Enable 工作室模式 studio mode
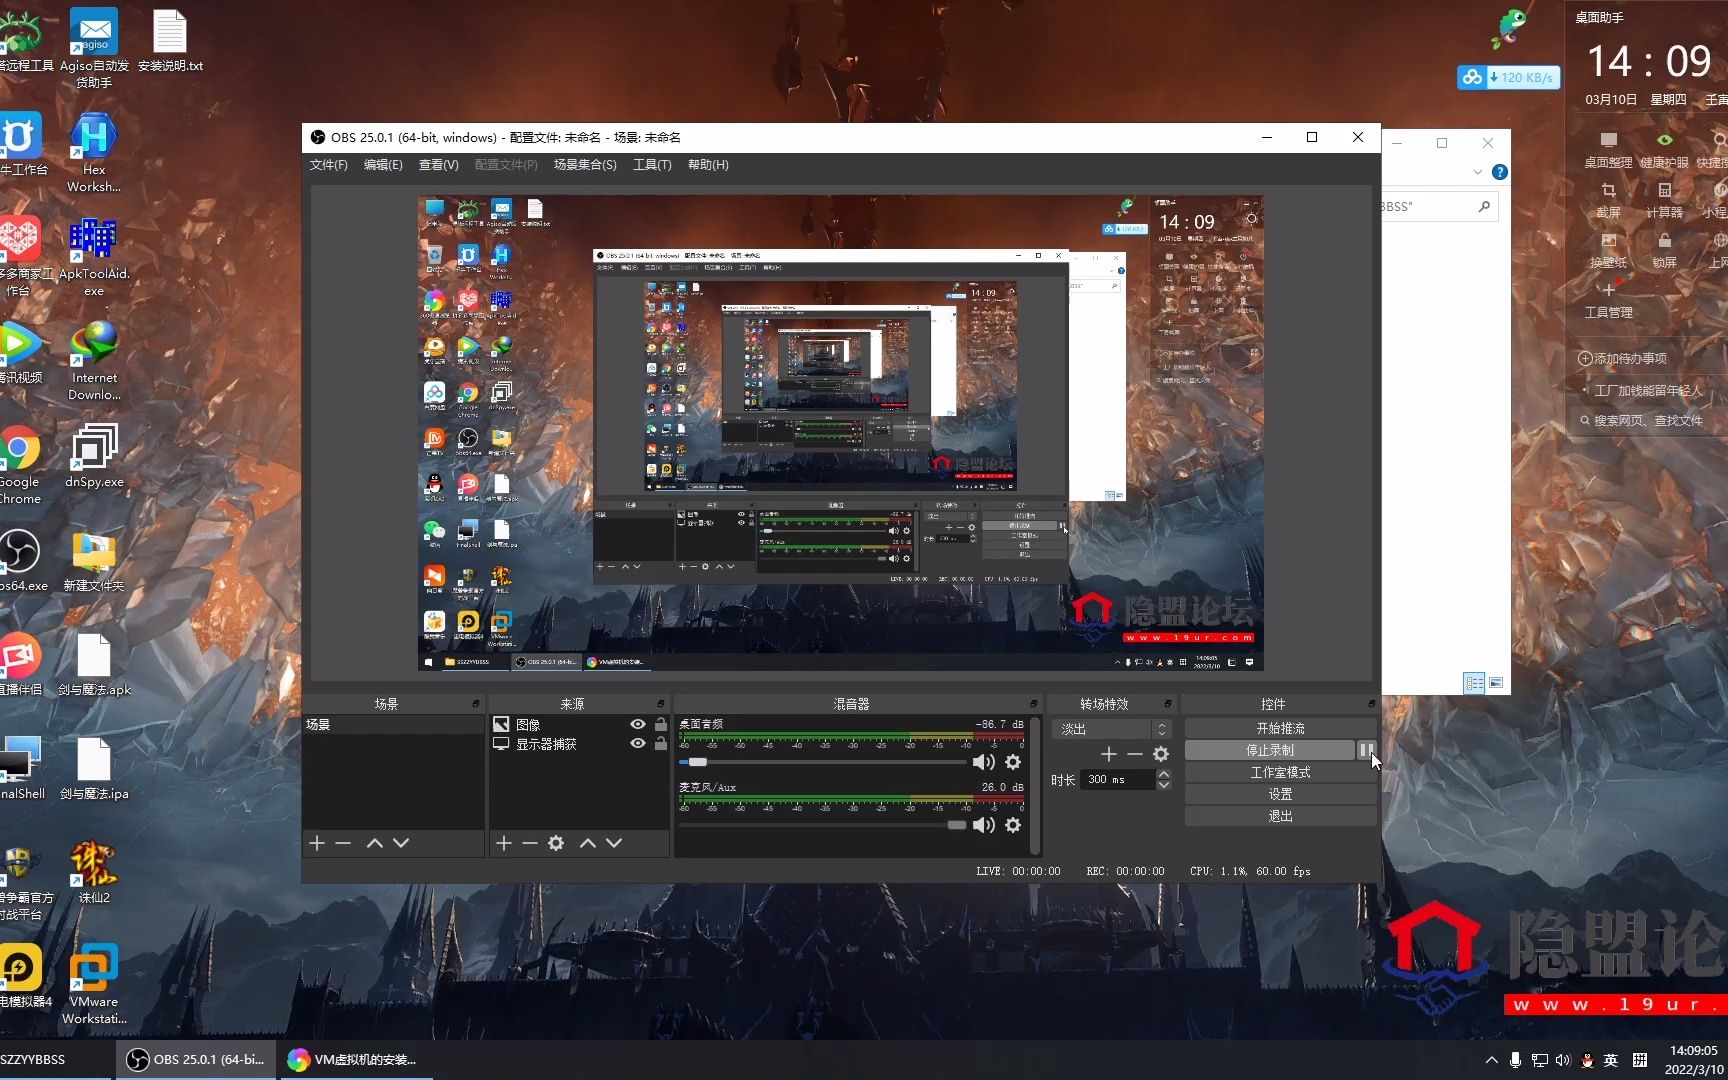Screen dimensions: 1728x1080 point(1280,772)
